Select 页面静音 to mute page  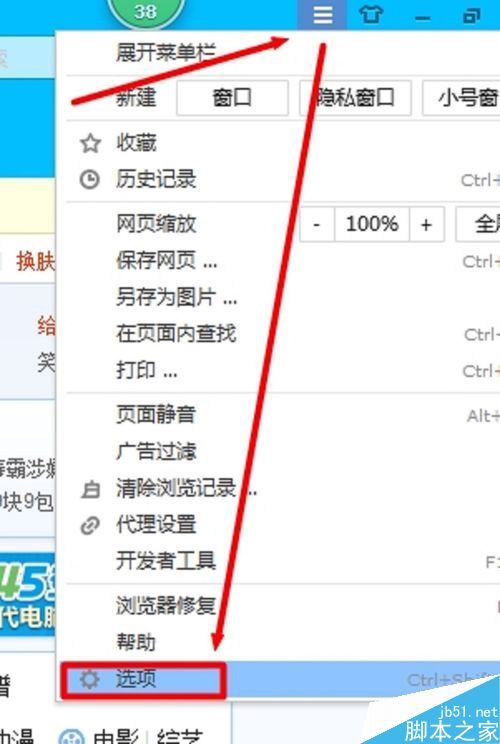click(156, 415)
